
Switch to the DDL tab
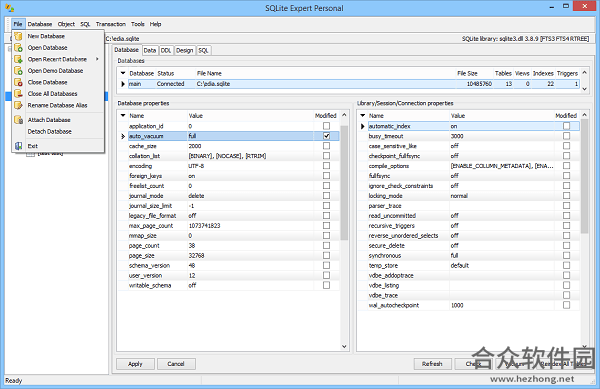pyautogui.click(x=166, y=50)
